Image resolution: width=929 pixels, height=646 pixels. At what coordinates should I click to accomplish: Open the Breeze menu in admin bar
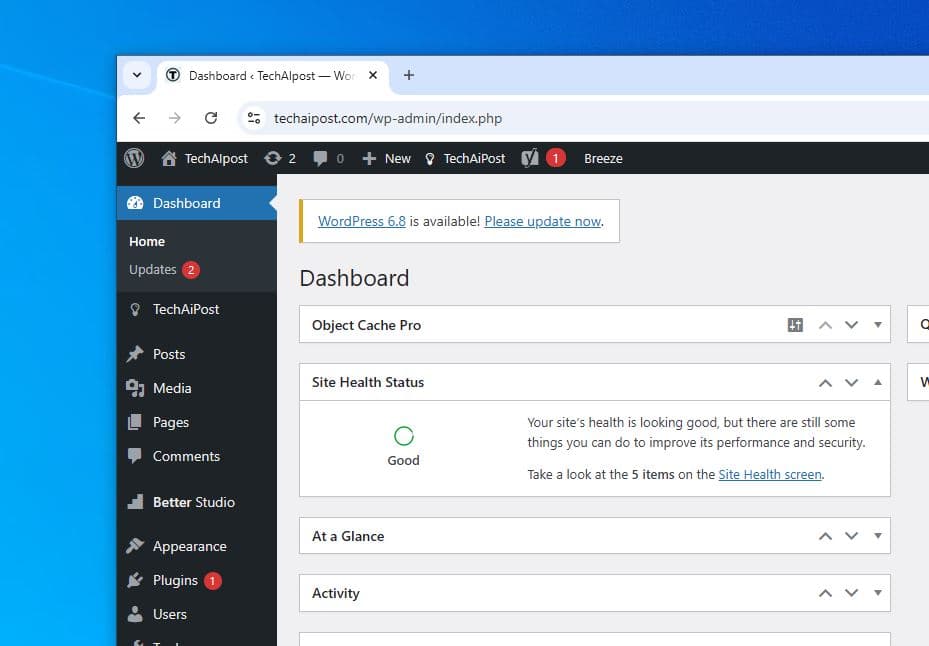[x=603, y=158]
